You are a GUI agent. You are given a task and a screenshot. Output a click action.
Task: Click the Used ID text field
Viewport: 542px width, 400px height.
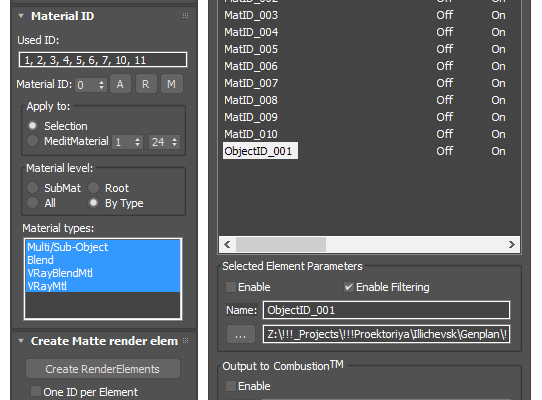click(x=103, y=60)
